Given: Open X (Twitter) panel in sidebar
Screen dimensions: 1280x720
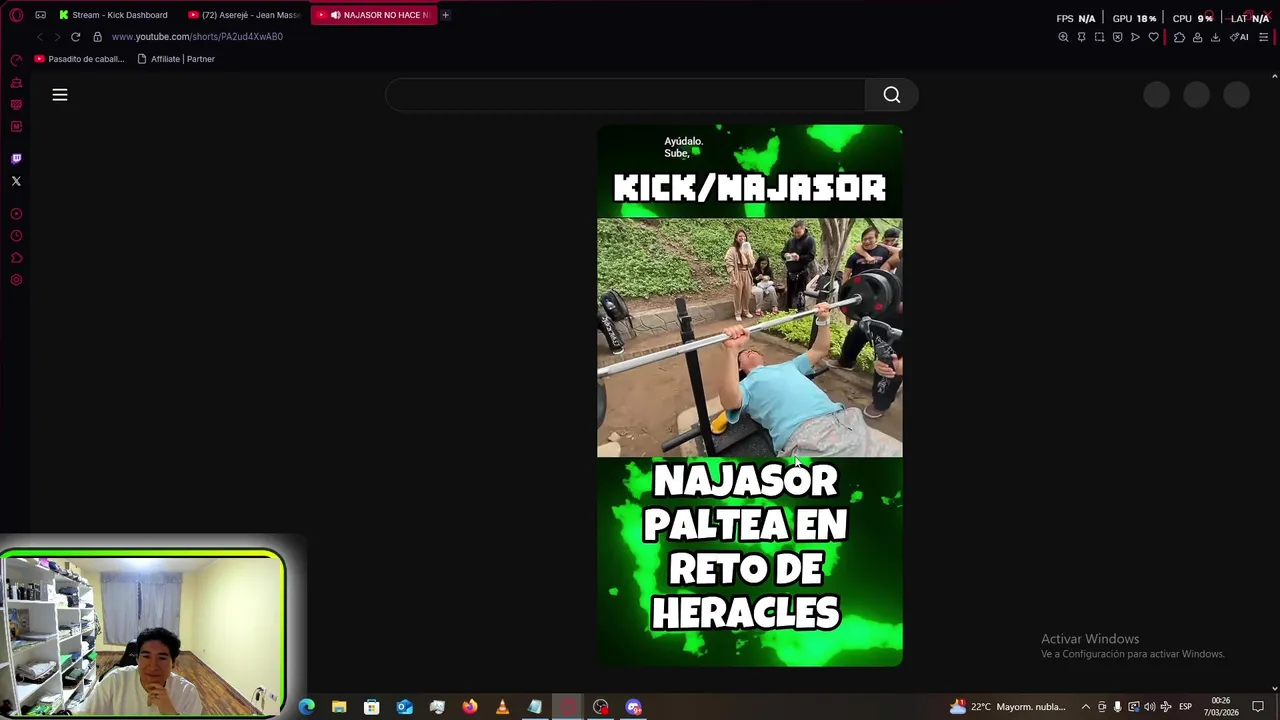Looking at the screenshot, I should 16,181.
